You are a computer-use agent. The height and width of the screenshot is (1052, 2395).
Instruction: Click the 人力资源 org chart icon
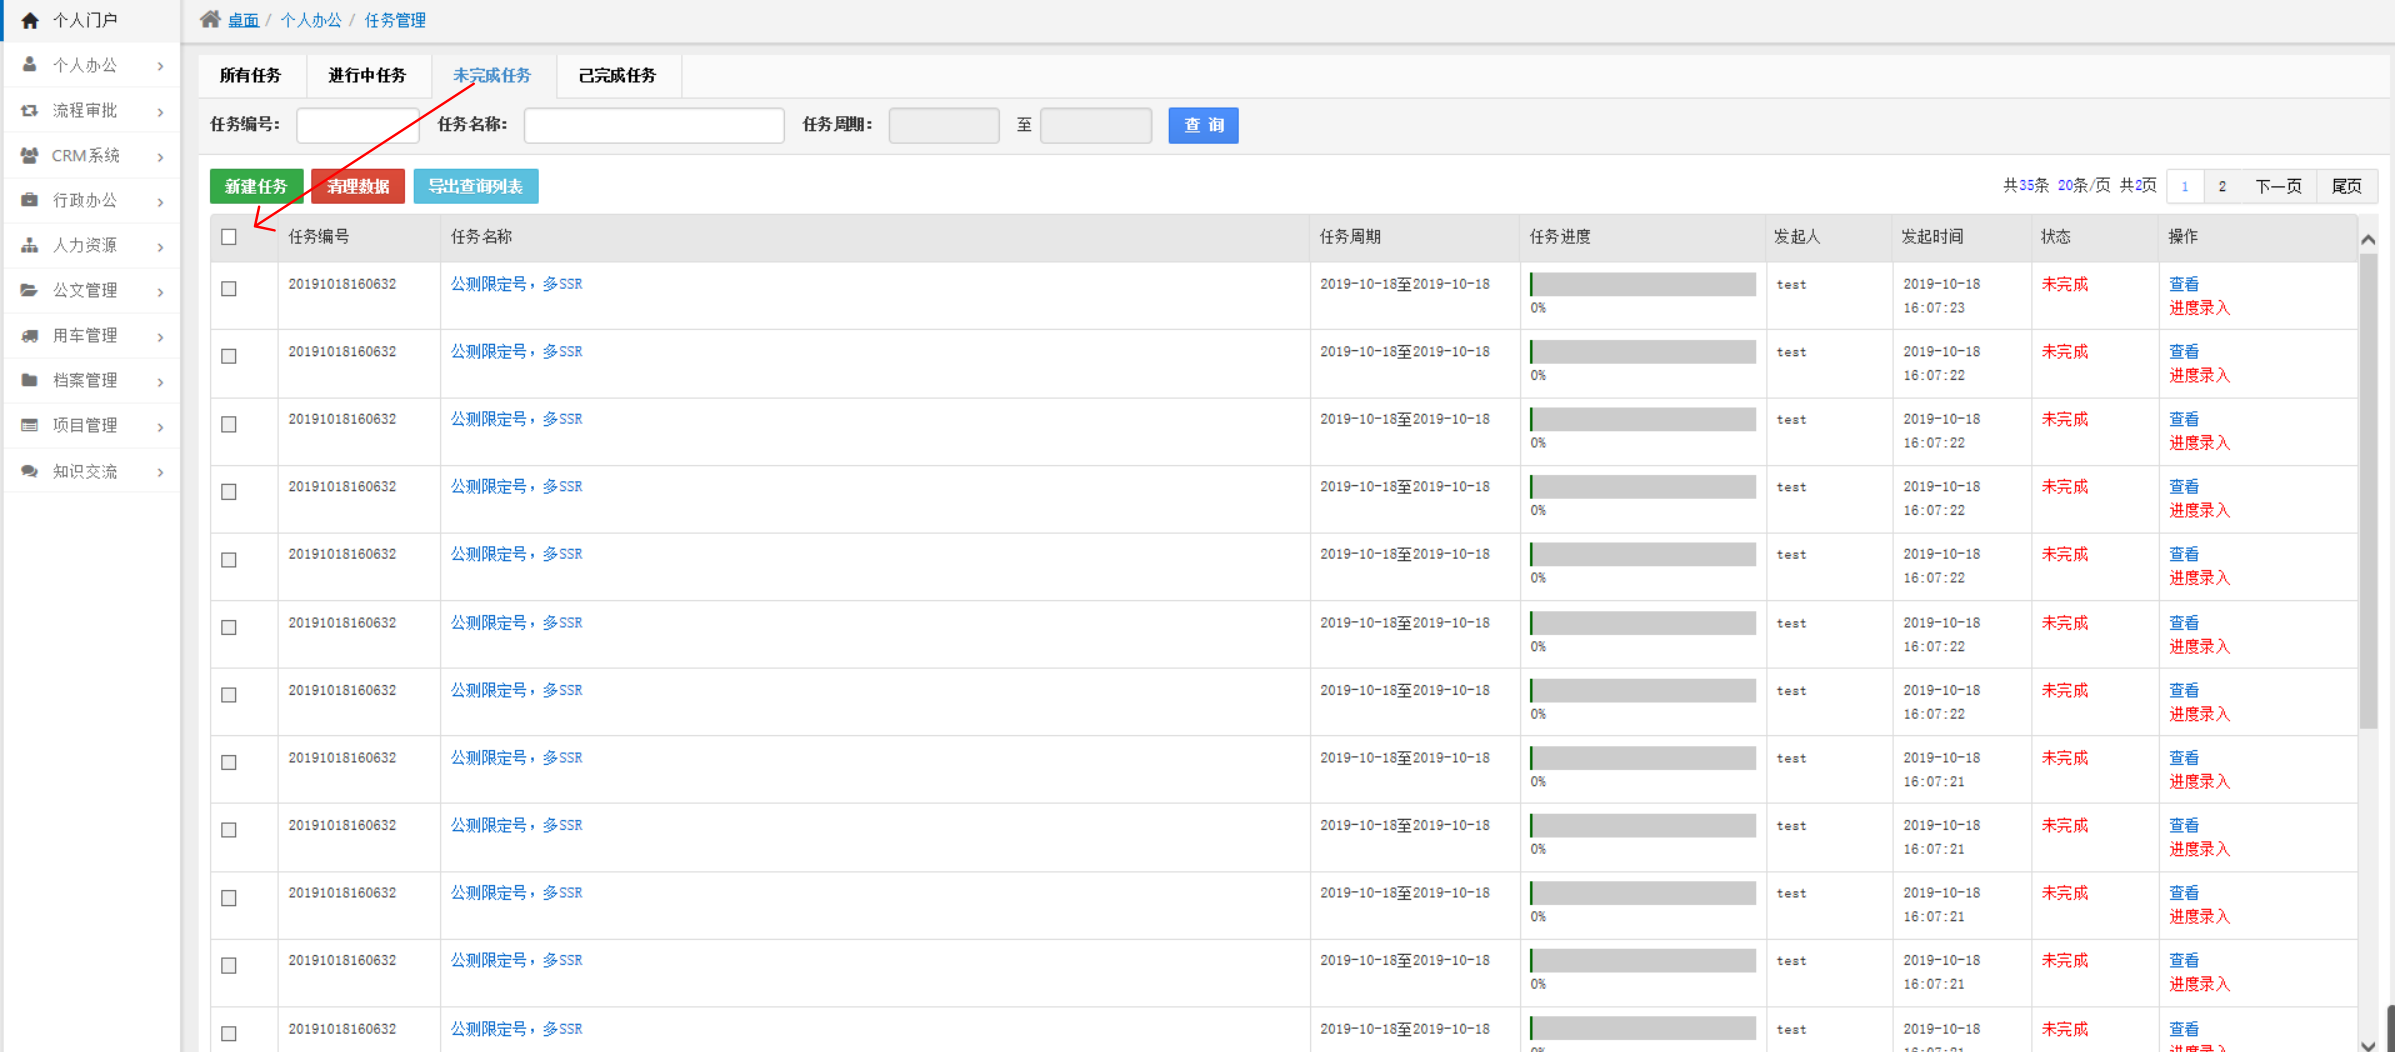point(30,245)
